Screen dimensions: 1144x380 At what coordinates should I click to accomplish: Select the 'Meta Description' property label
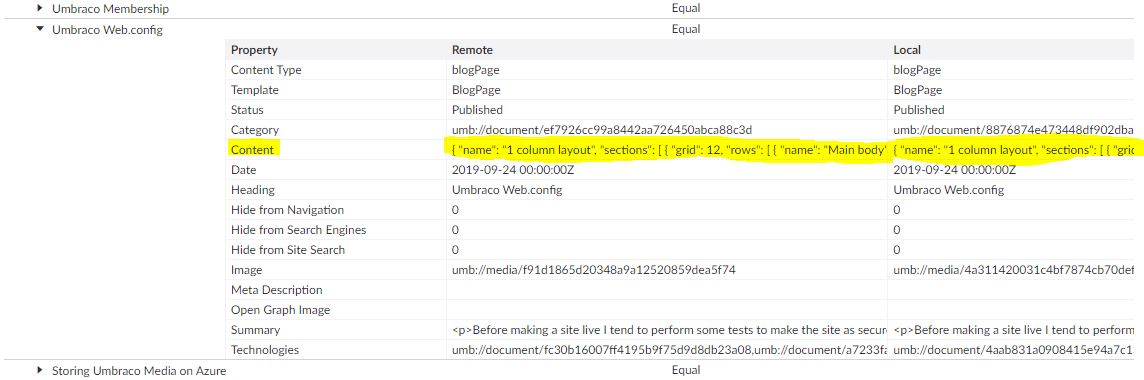tap(277, 290)
